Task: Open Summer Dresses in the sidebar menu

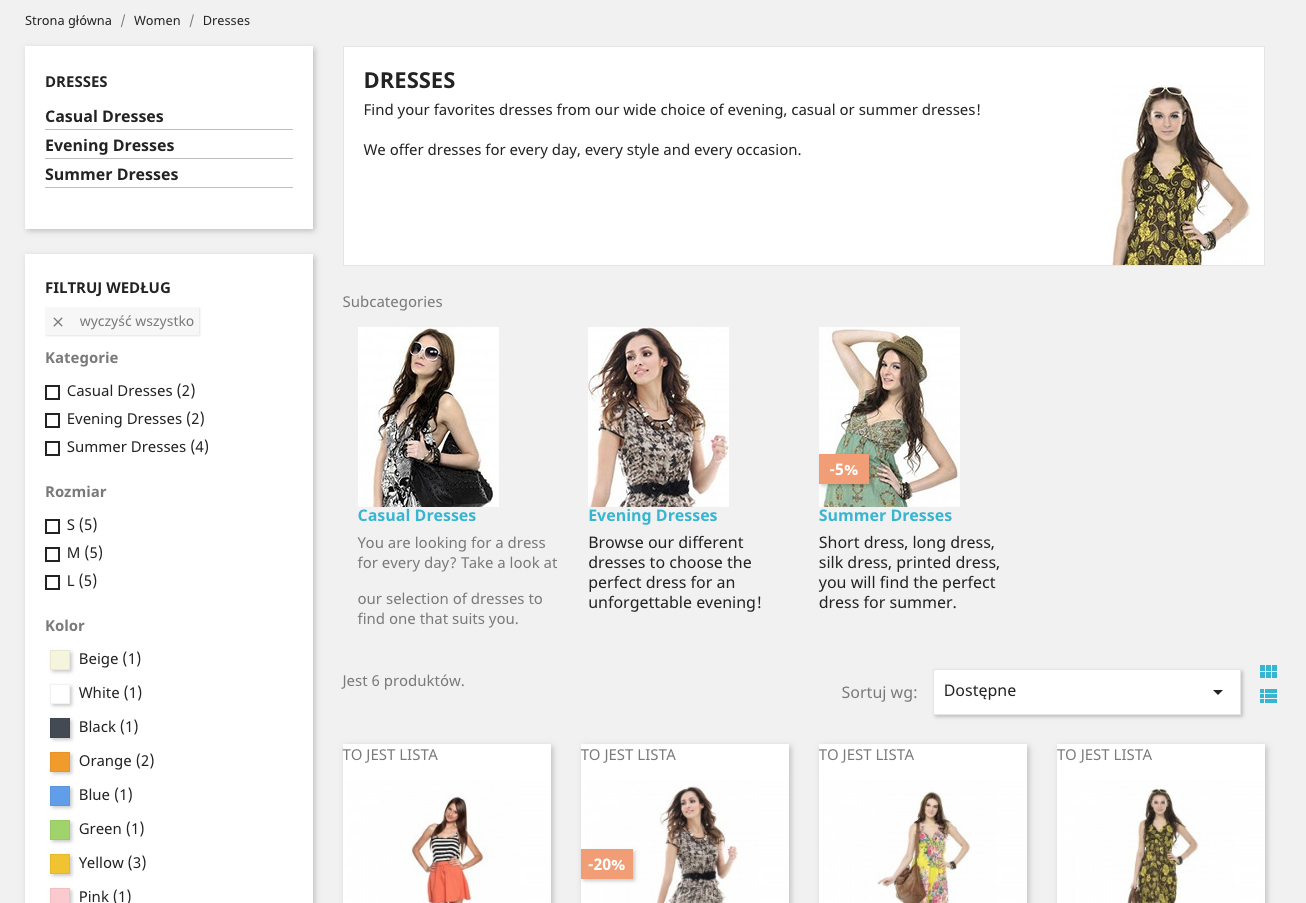Action: [x=112, y=174]
